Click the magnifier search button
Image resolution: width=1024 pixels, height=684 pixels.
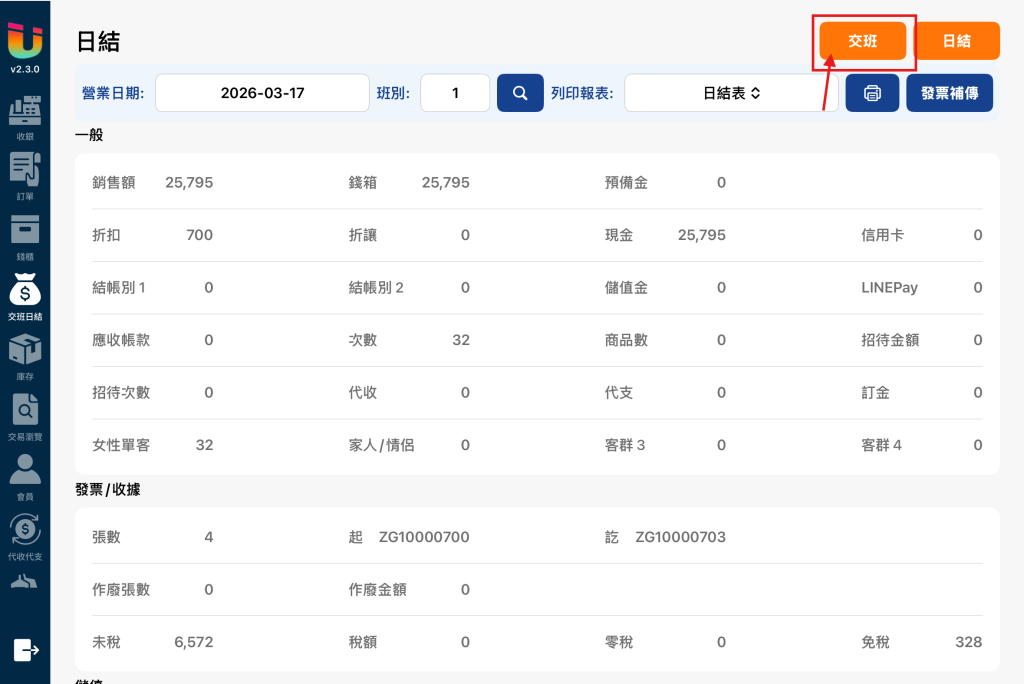[x=520, y=93]
